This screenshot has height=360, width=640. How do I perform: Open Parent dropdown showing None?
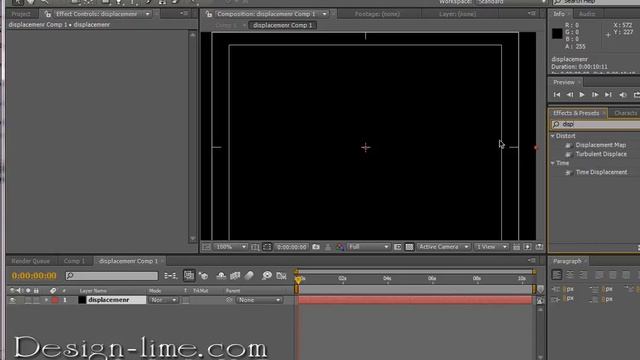point(260,300)
